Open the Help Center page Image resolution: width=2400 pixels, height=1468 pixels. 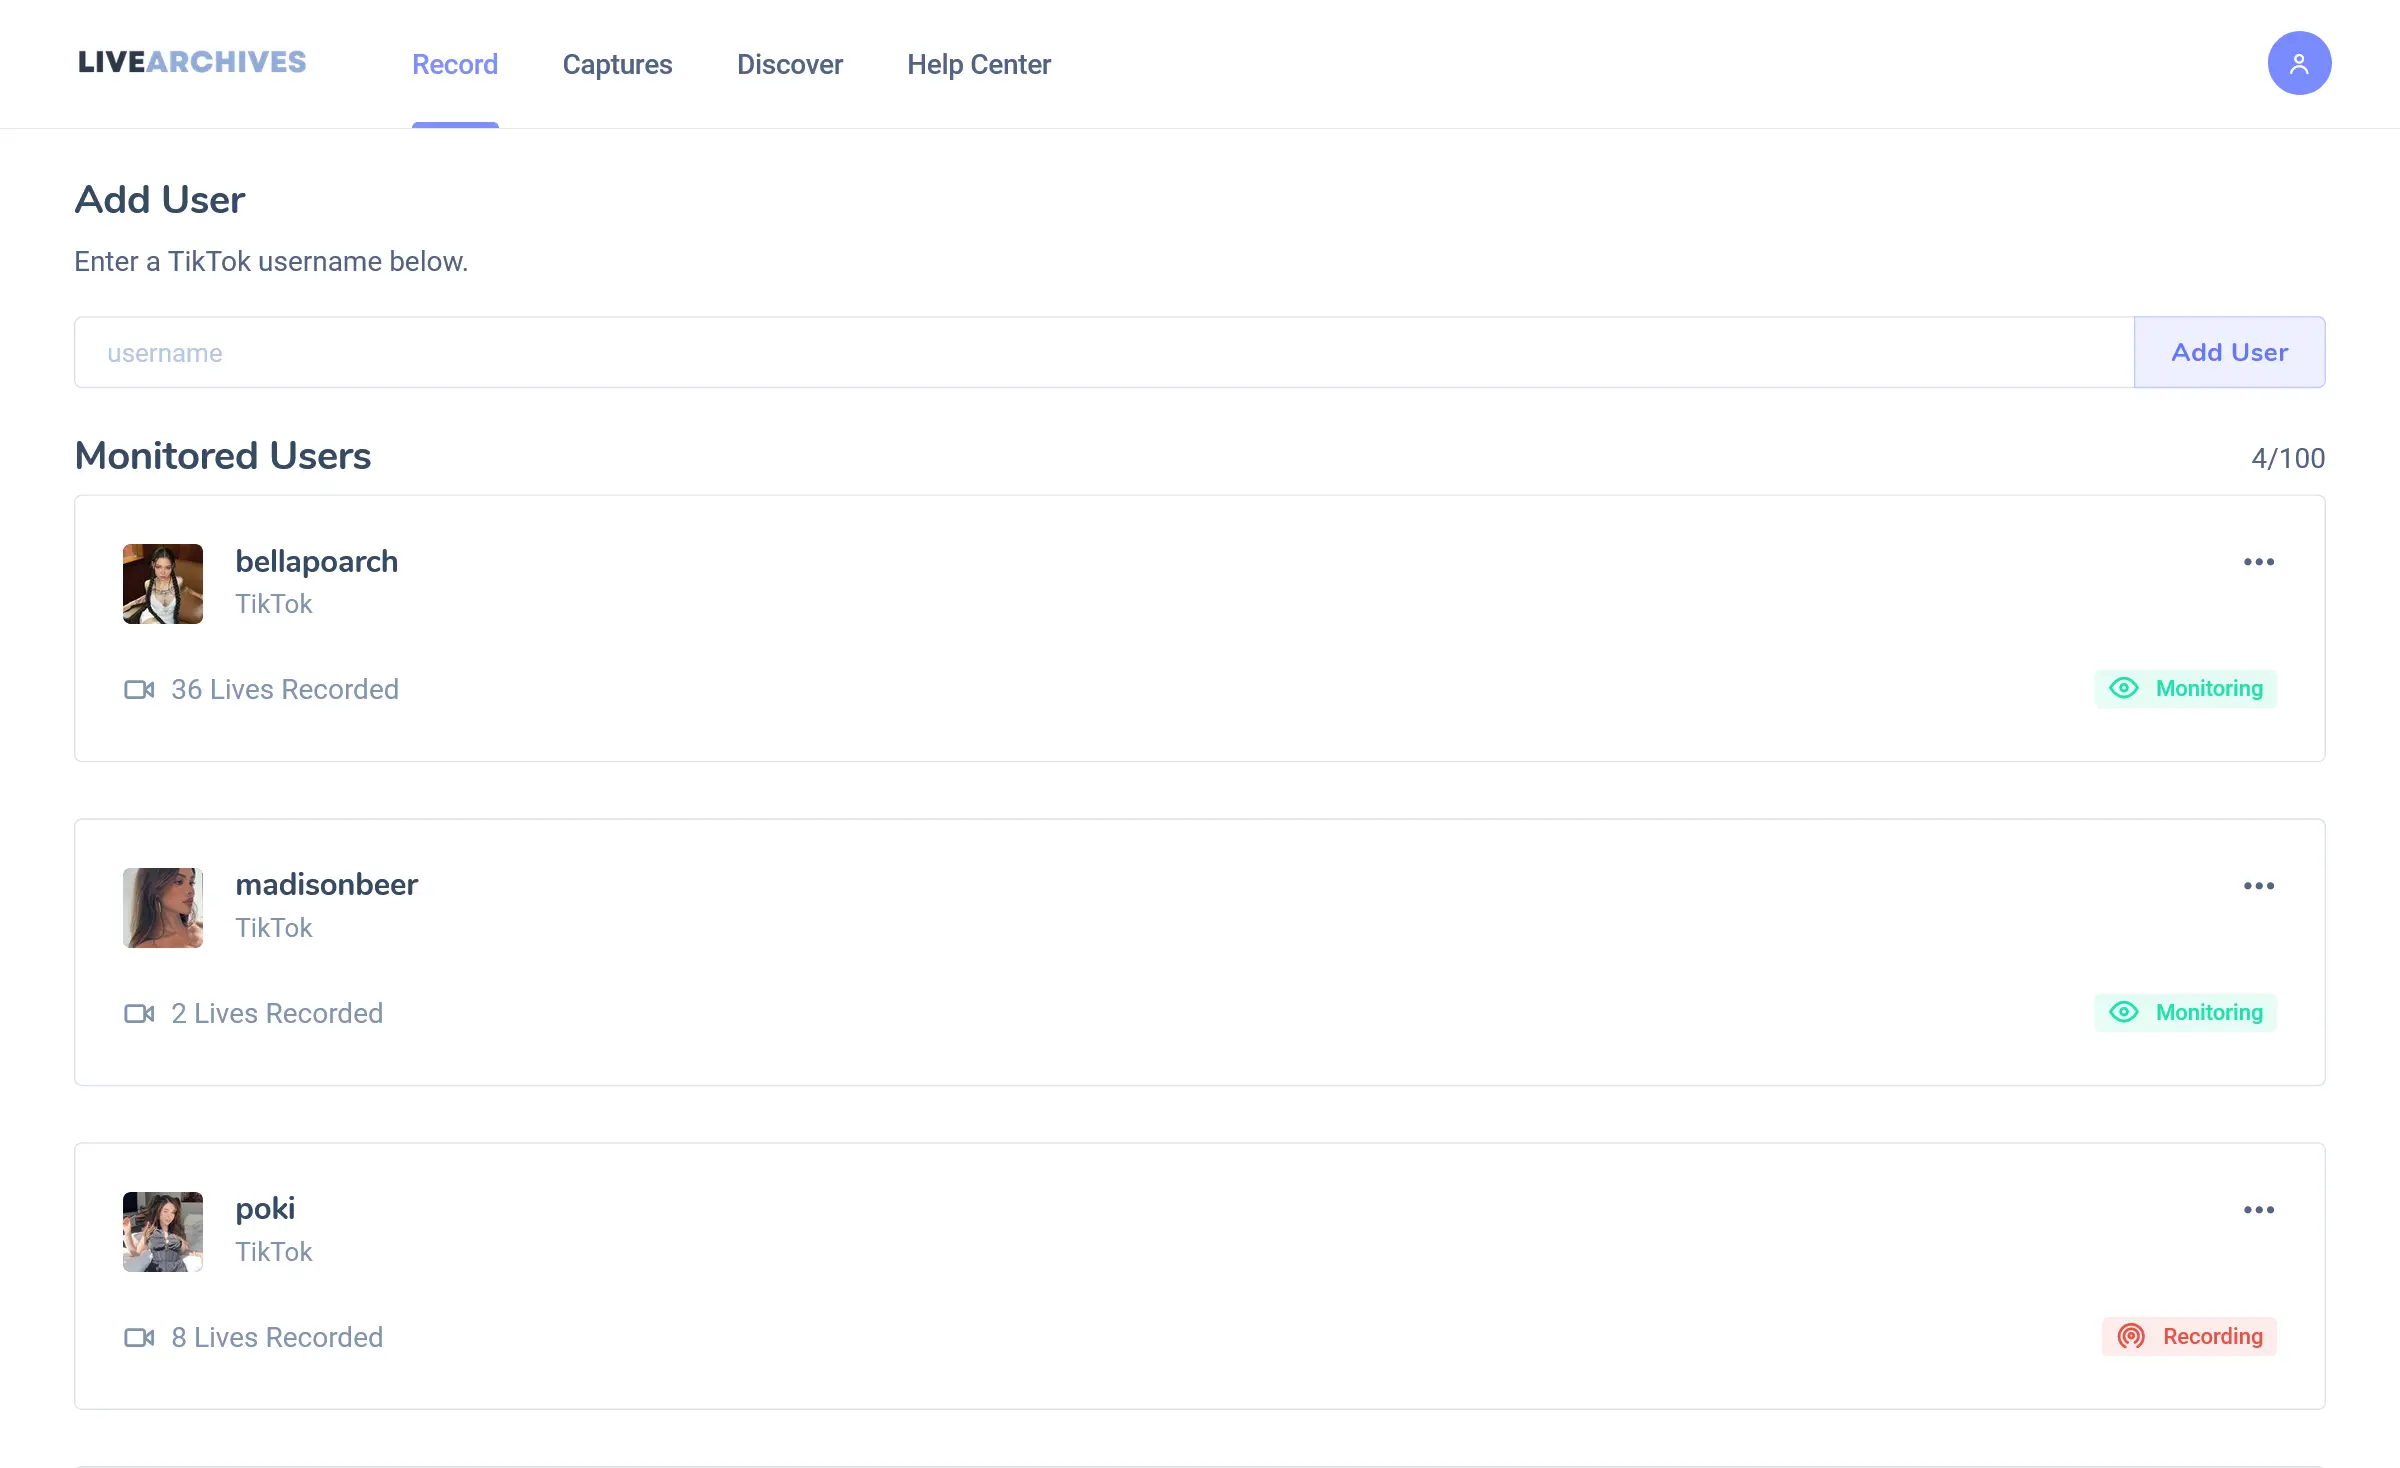(979, 63)
